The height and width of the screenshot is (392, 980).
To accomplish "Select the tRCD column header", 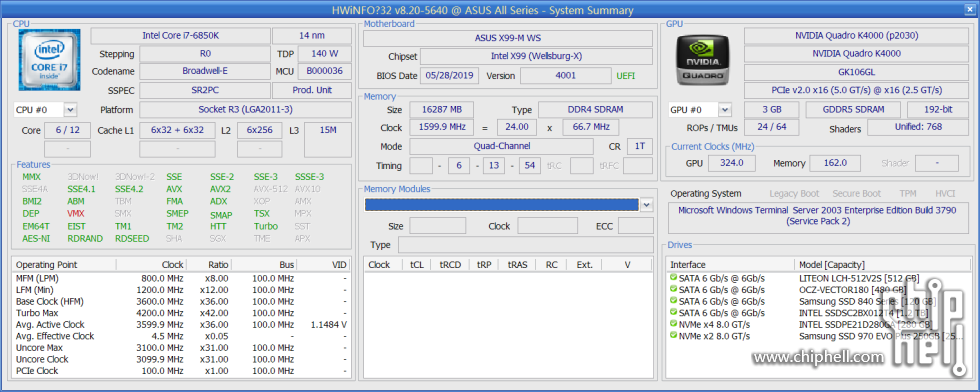I will click(x=449, y=264).
